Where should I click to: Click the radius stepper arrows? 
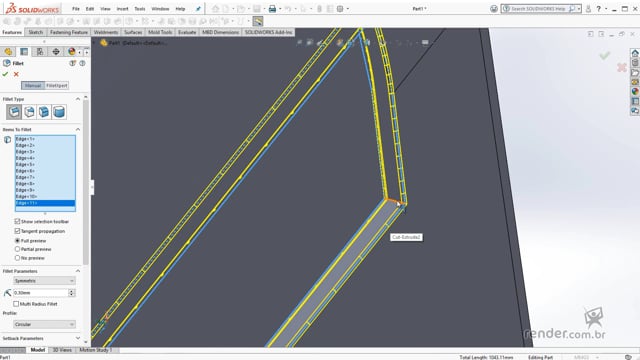tap(72, 293)
